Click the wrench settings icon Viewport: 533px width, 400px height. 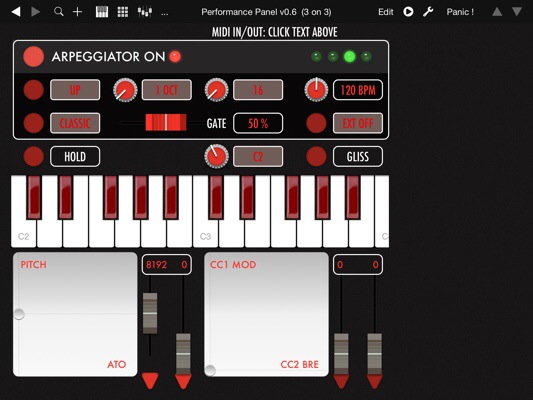[x=428, y=12]
